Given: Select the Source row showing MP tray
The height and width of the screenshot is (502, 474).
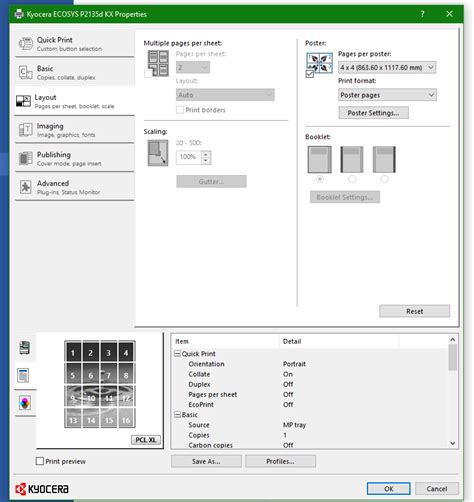Looking at the screenshot, I should point(310,425).
